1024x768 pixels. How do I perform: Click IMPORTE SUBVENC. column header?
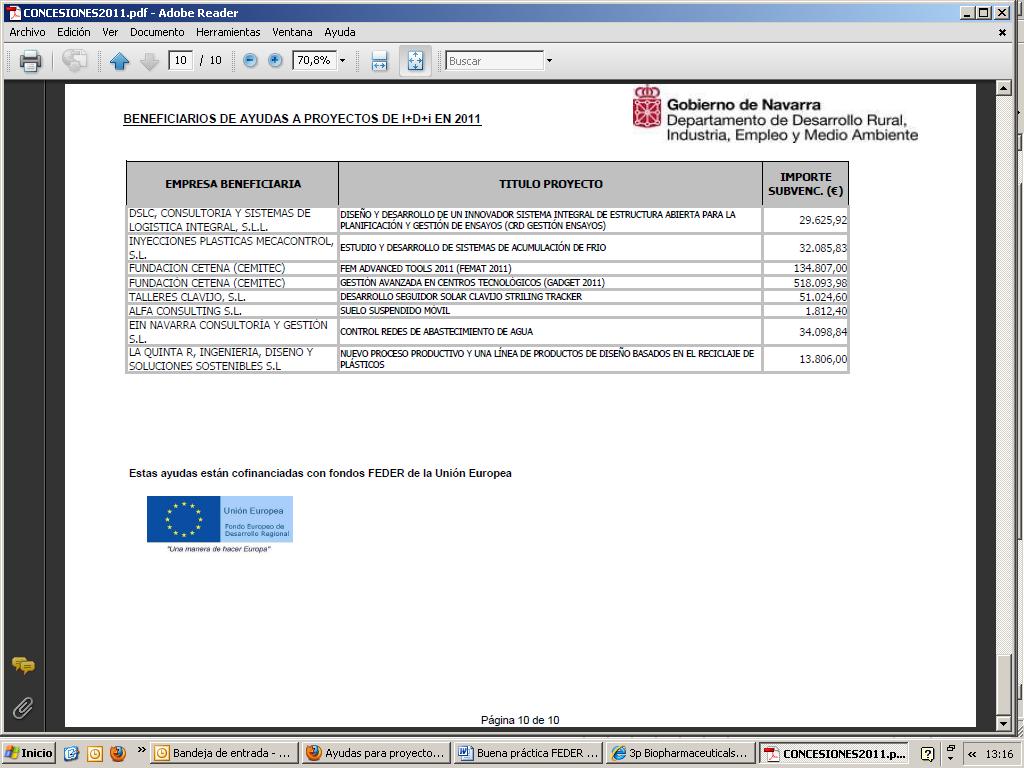tap(806, 184)
